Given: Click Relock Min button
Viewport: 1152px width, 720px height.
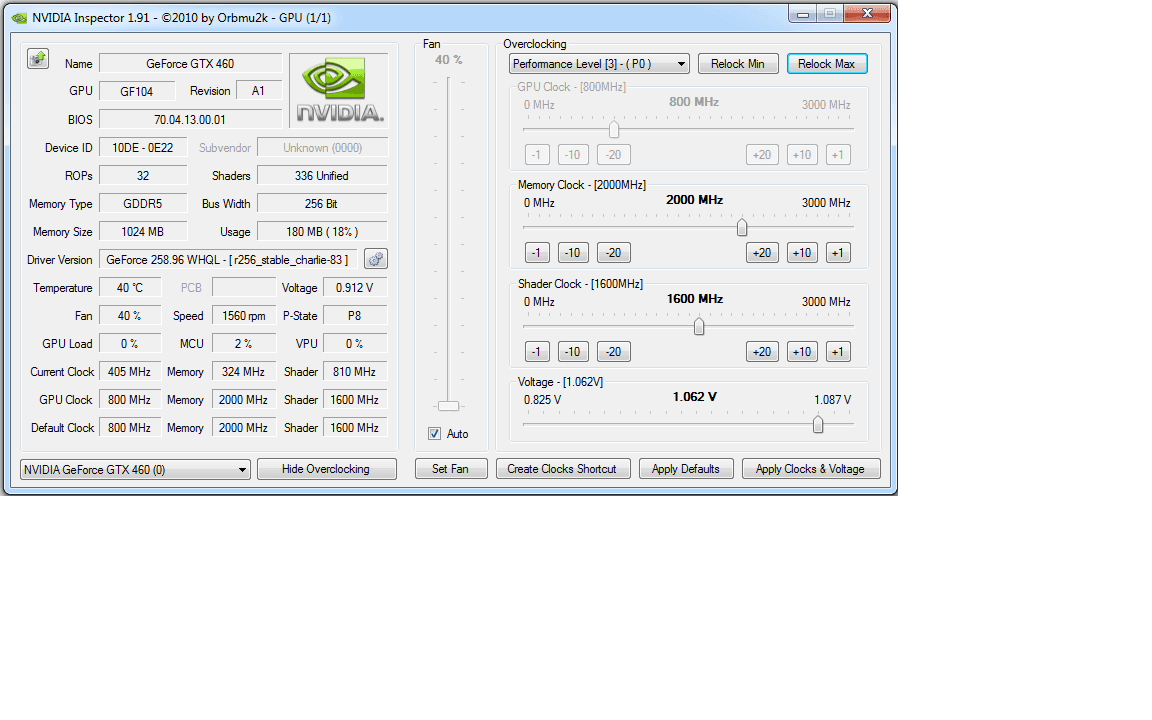Looking at the screenshot, I should (x=738, y=64).
